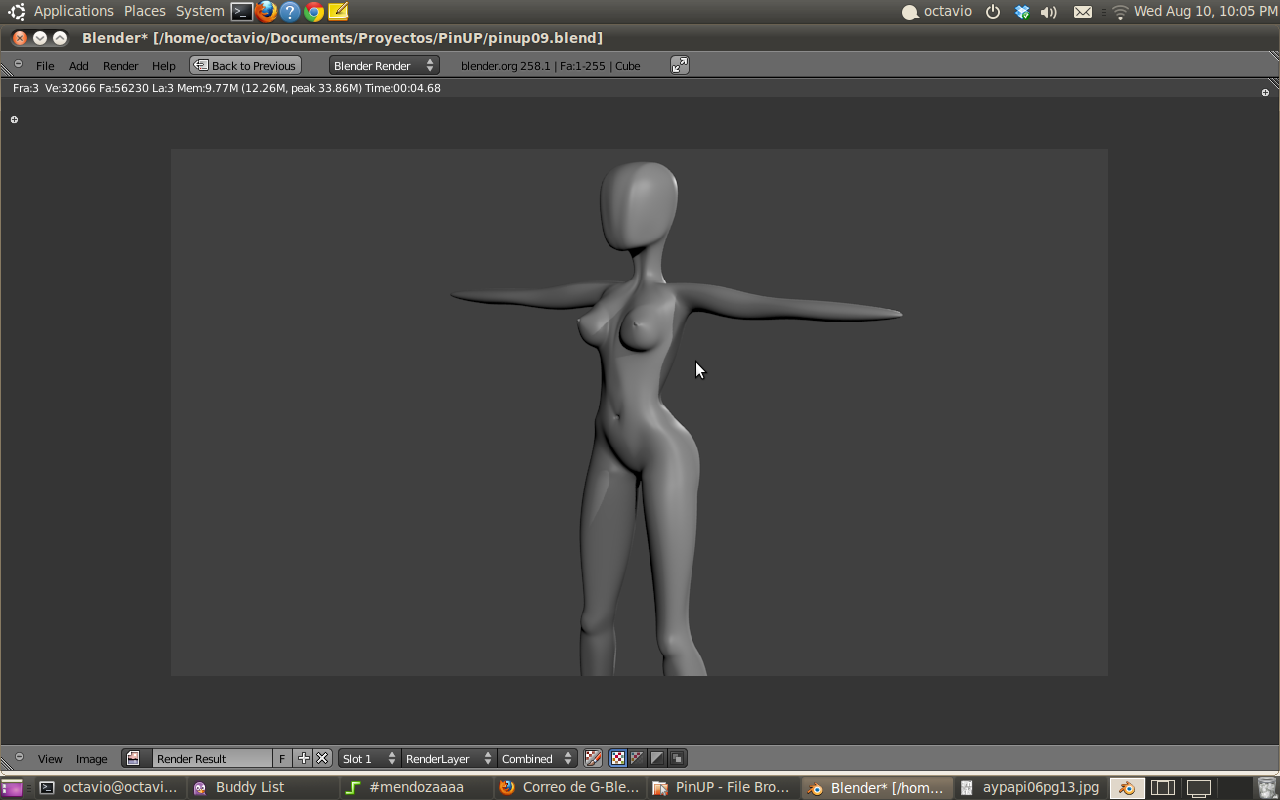
Task: Enable image painting brush icon
Action: [x=593, y=758]
